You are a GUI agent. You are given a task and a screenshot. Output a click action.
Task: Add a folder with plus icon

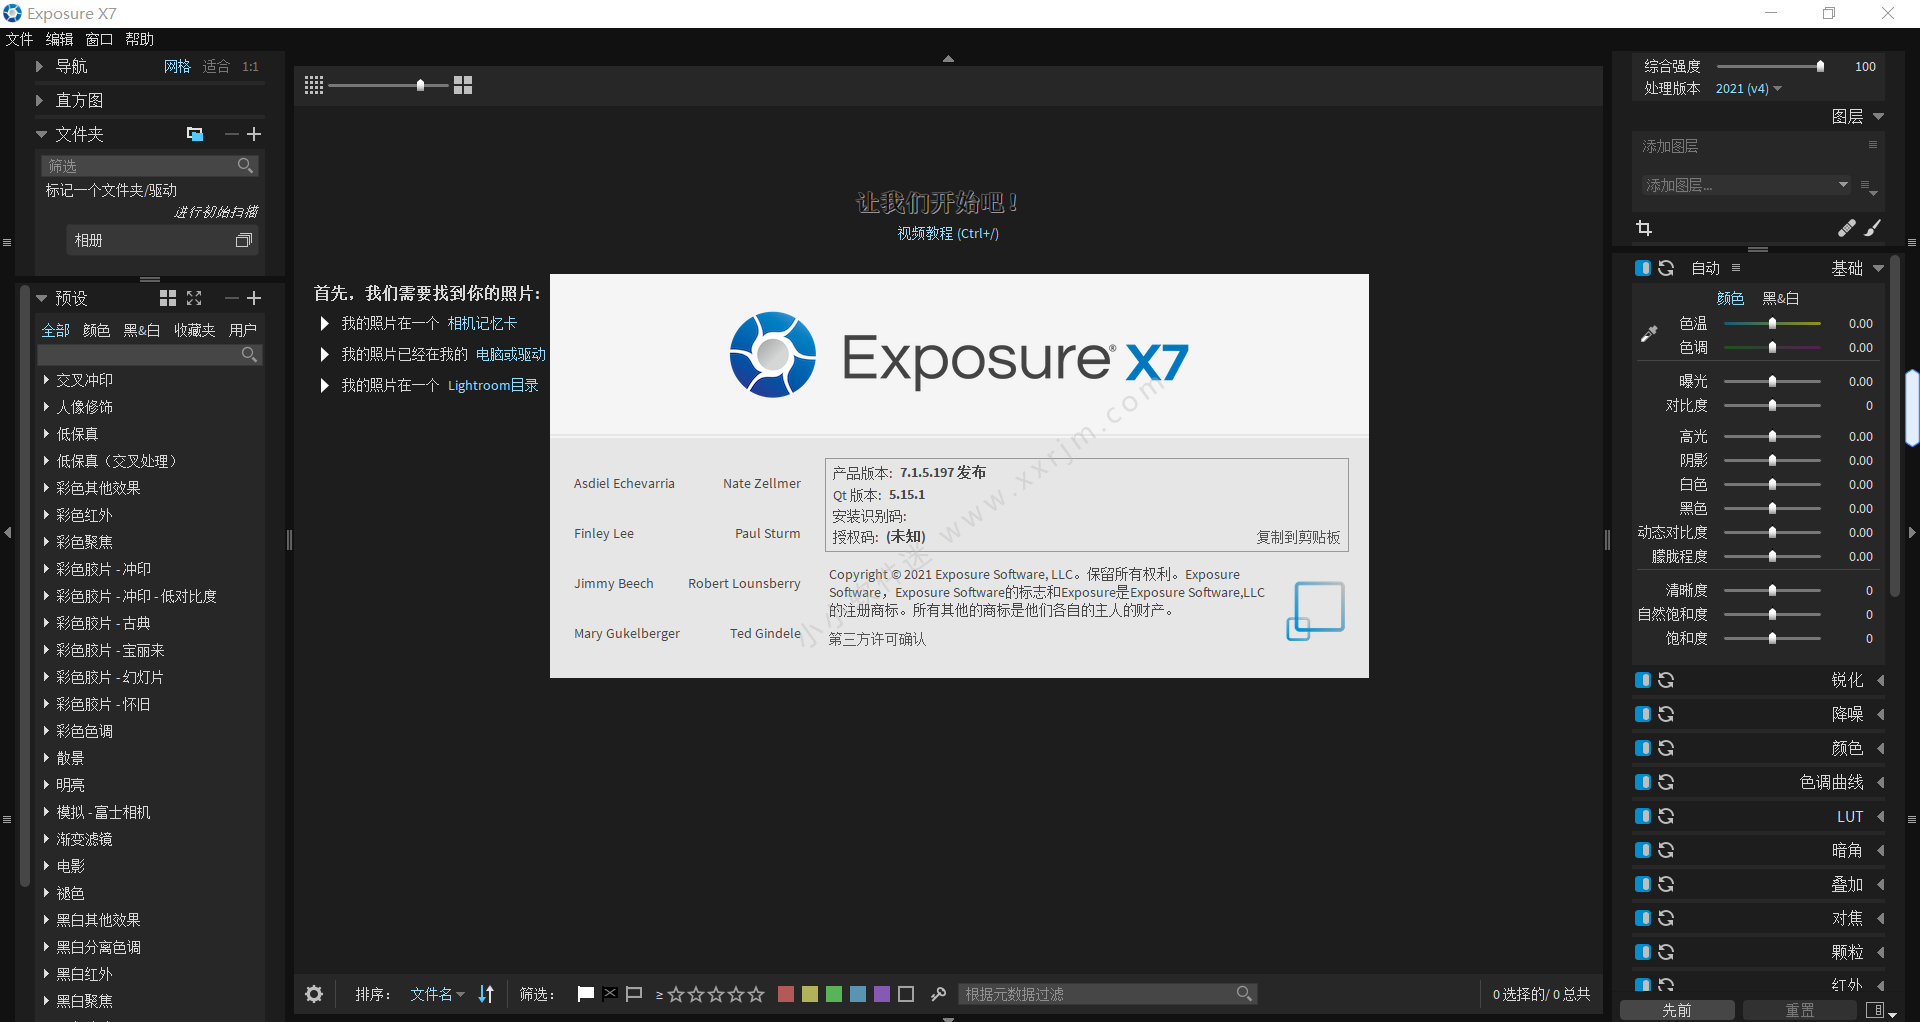point(254,134)
